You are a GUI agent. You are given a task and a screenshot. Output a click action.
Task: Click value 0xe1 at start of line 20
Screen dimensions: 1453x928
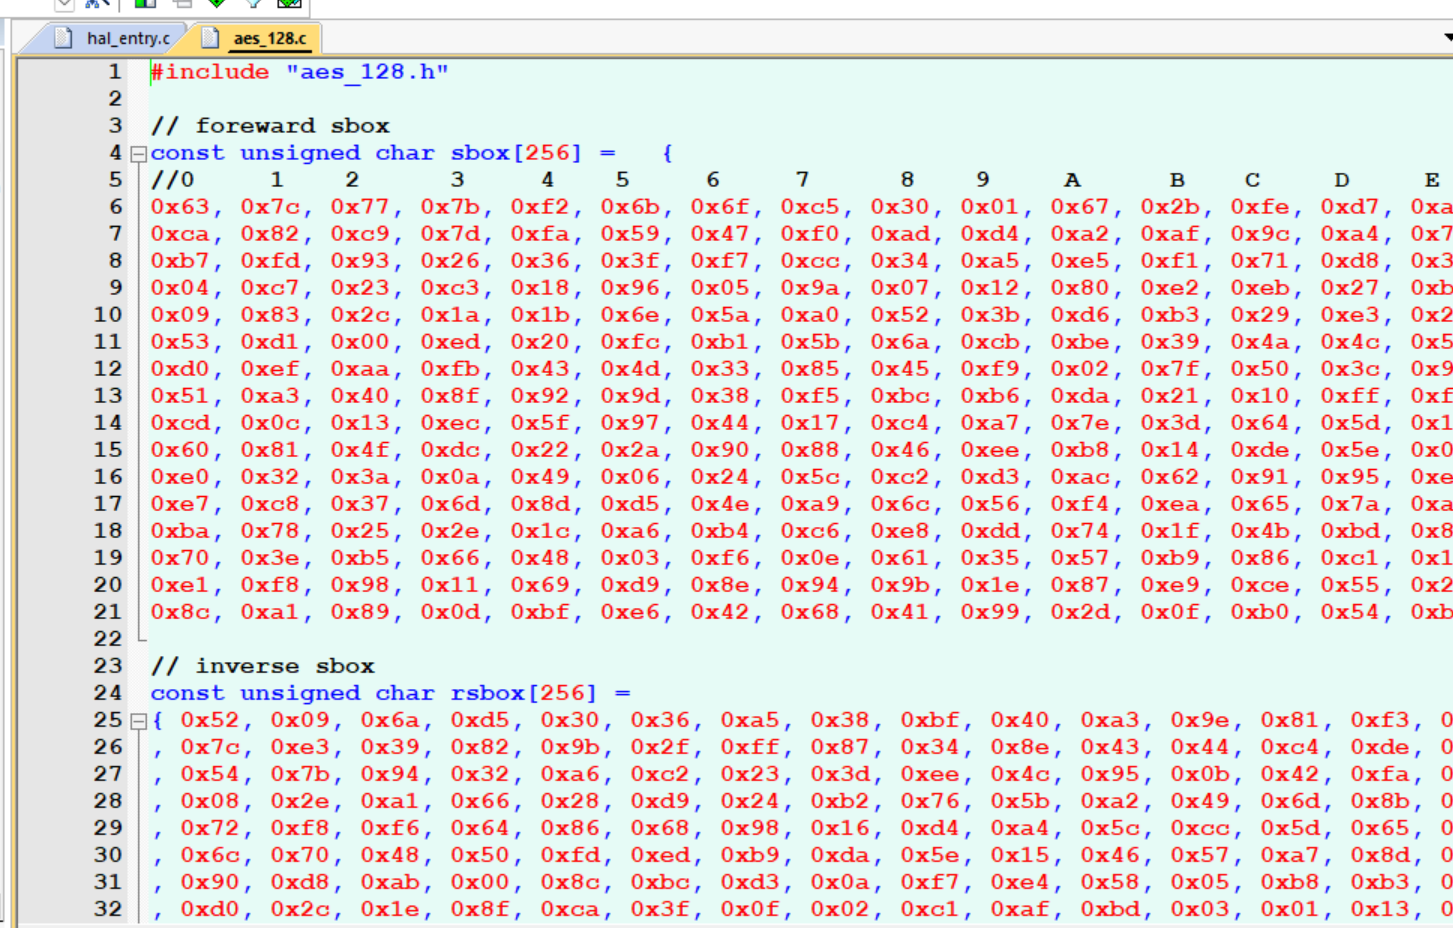tap(180, 585)
